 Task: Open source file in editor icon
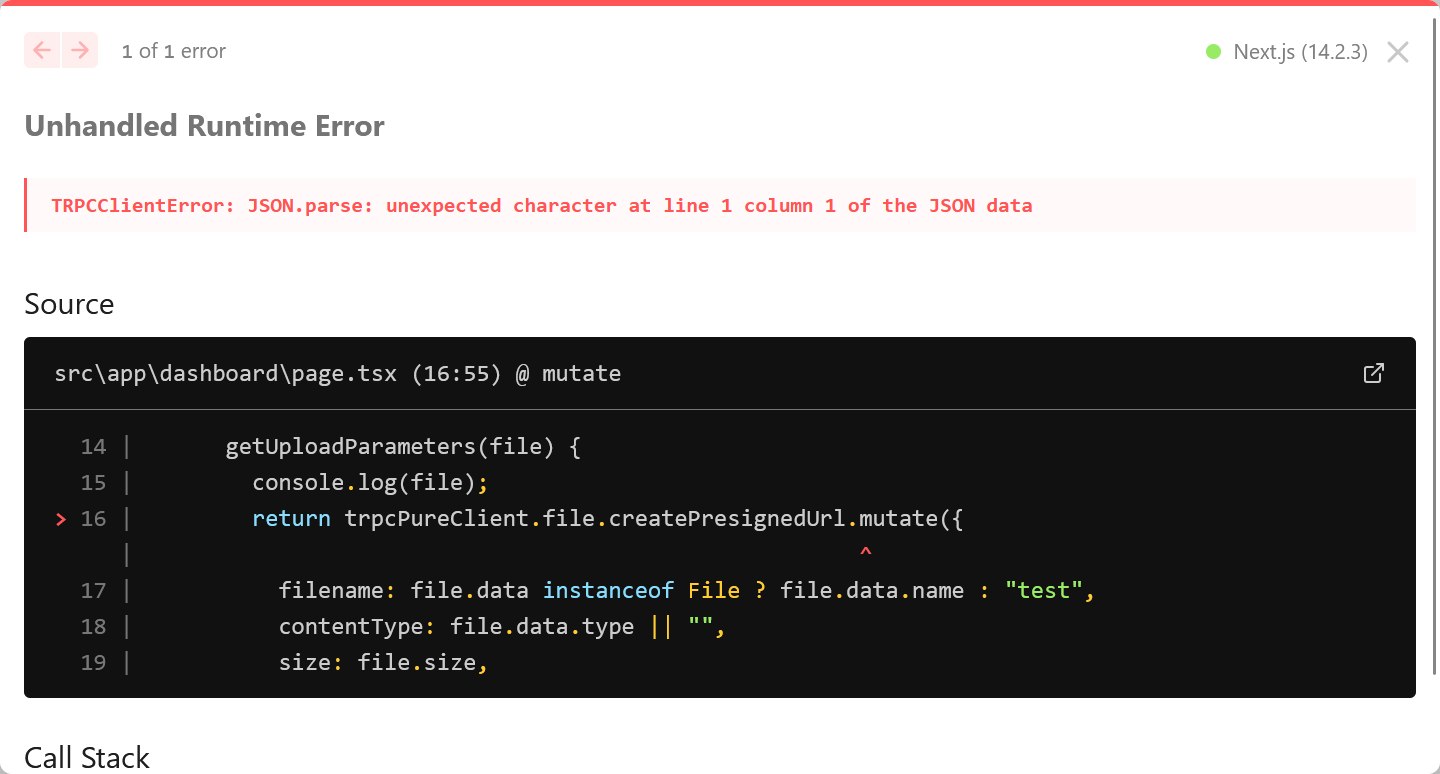[x=1374, y=373]
